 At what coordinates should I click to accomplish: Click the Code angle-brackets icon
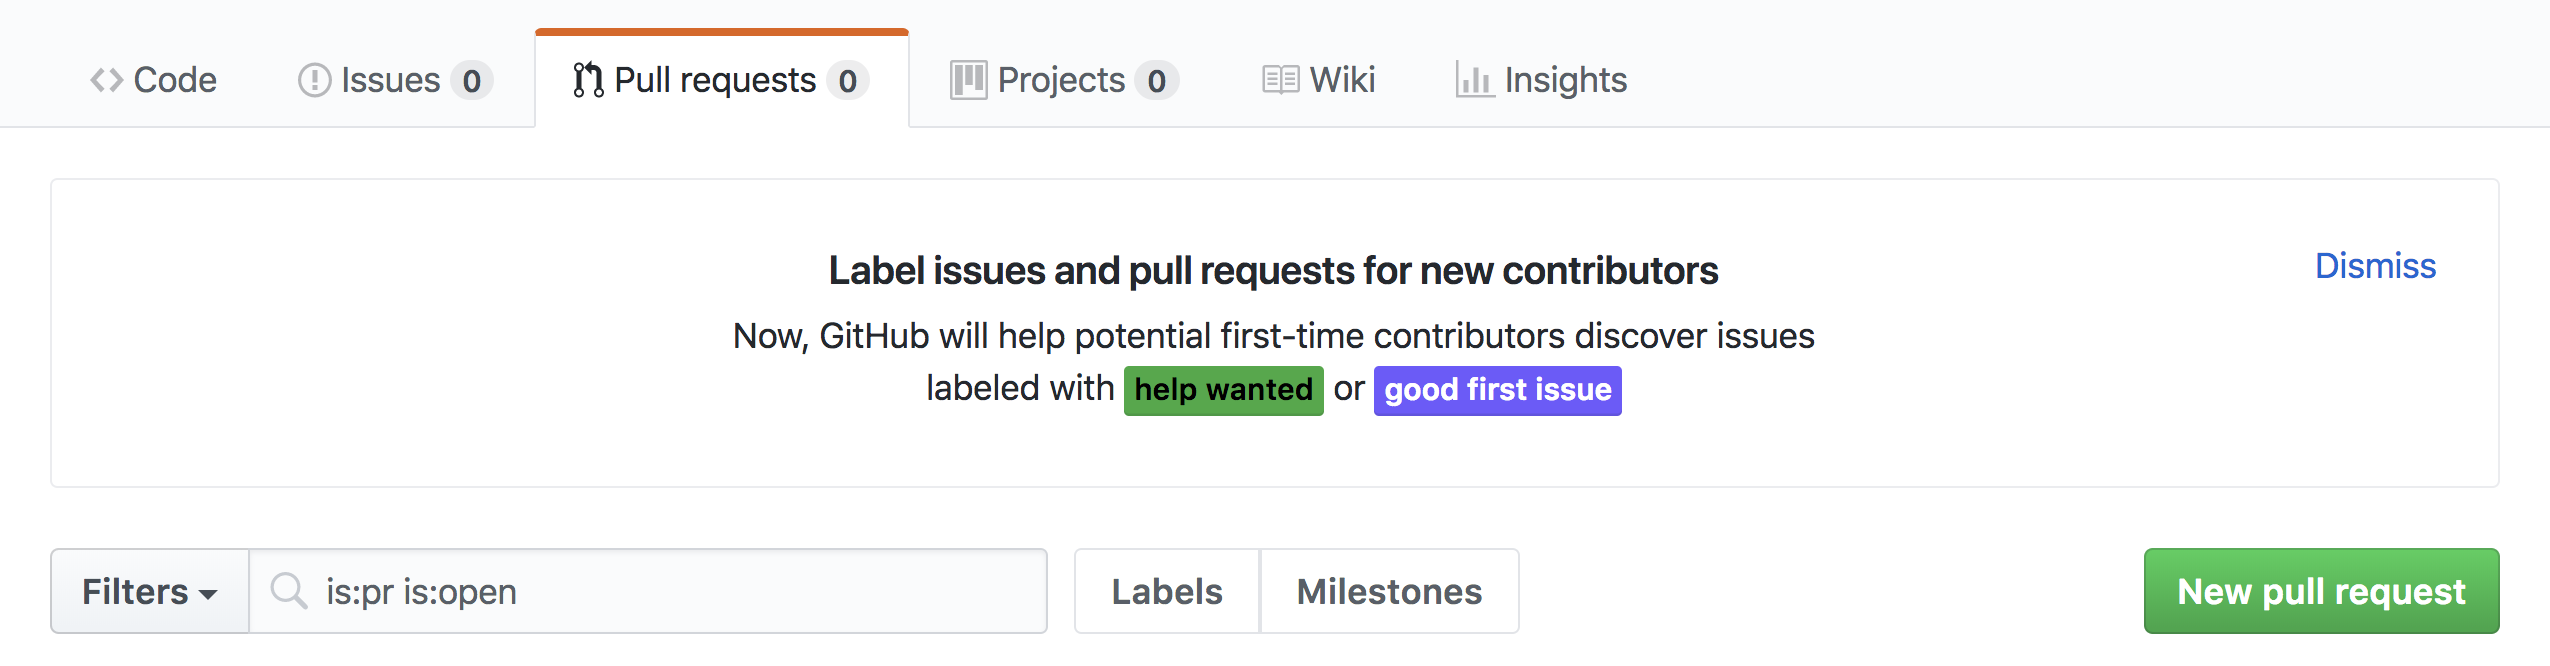click(106, 80)
